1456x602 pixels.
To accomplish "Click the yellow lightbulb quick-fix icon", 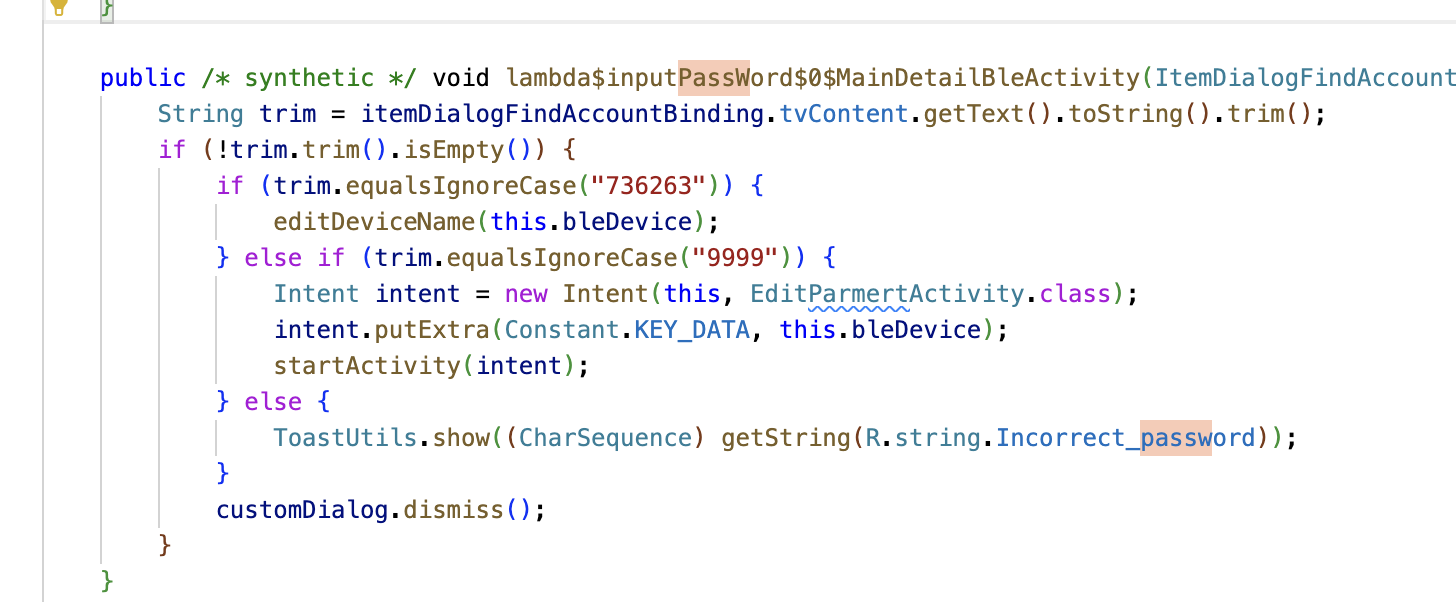I will click(59, 6).
